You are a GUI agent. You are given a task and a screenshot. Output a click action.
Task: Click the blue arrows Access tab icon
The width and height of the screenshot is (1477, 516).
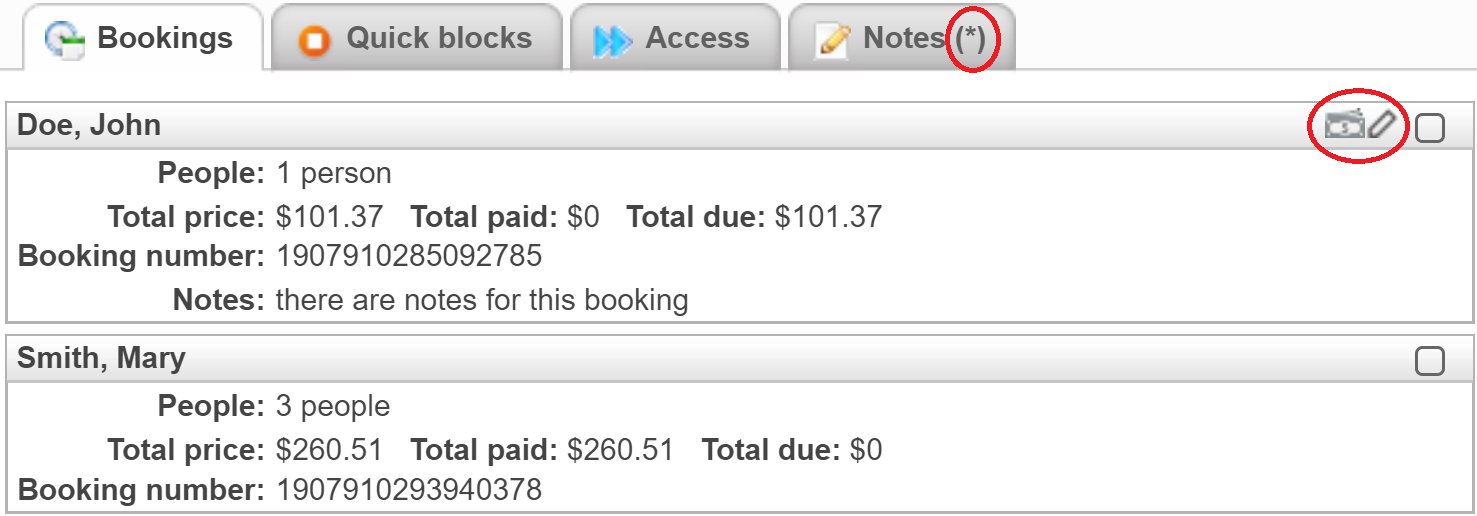point(612,40)
